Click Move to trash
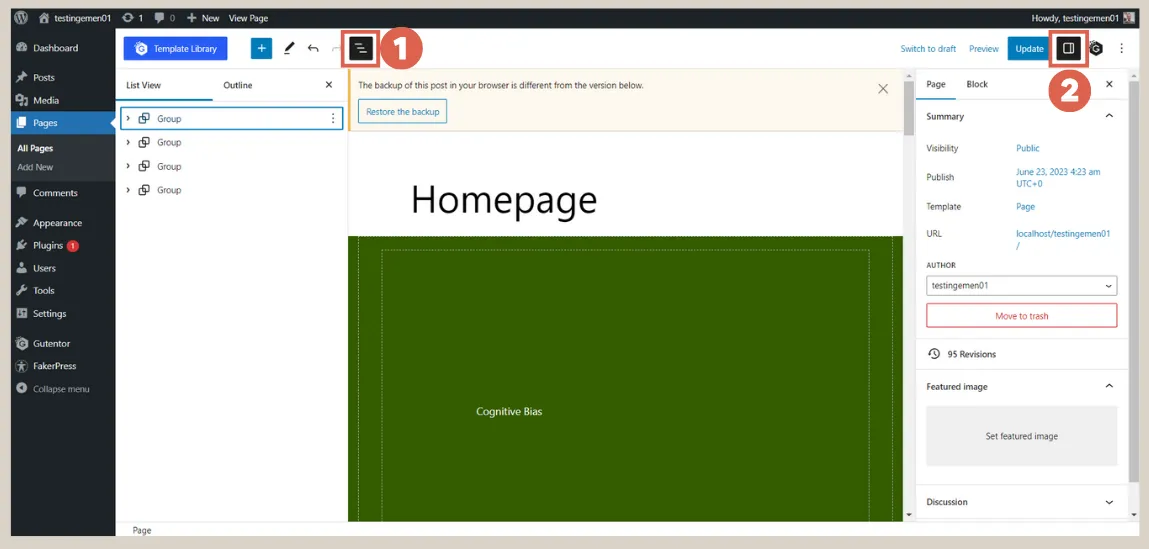The height and width of the screenshot is (549, 1149). click(x=1021, y=316)
